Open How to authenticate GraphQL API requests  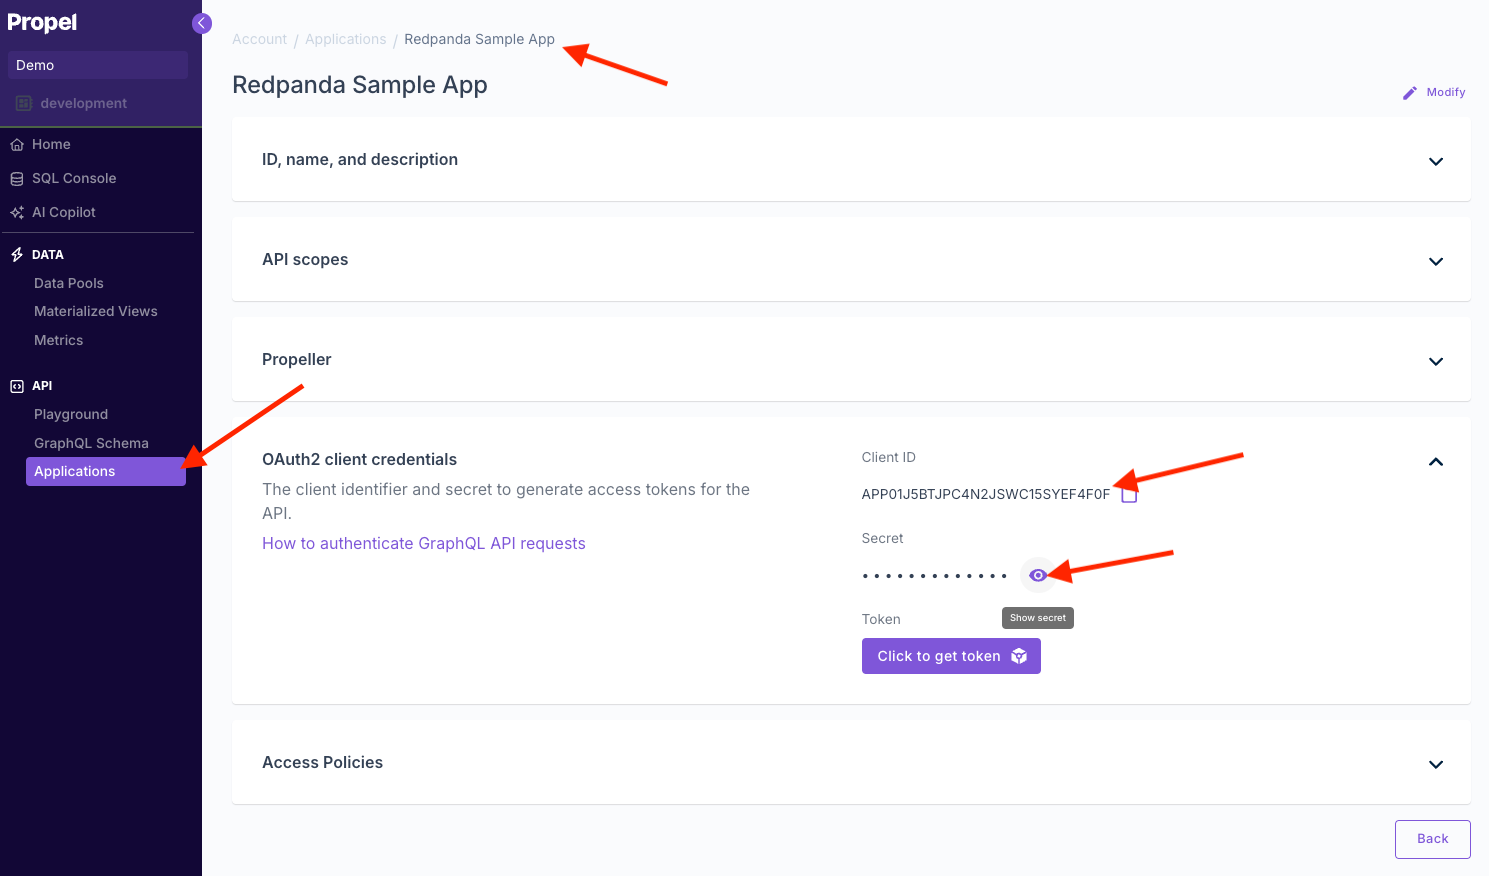click(x=424, y=543)
